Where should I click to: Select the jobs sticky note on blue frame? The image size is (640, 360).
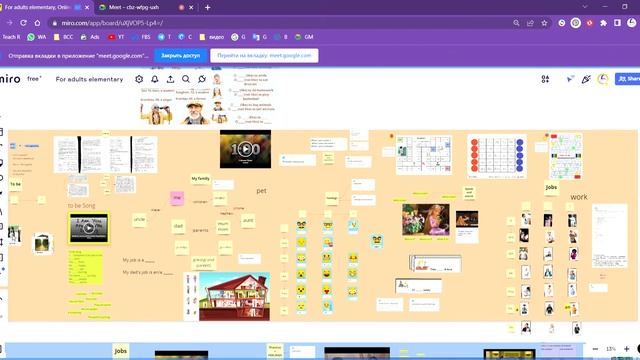(120, 351)
